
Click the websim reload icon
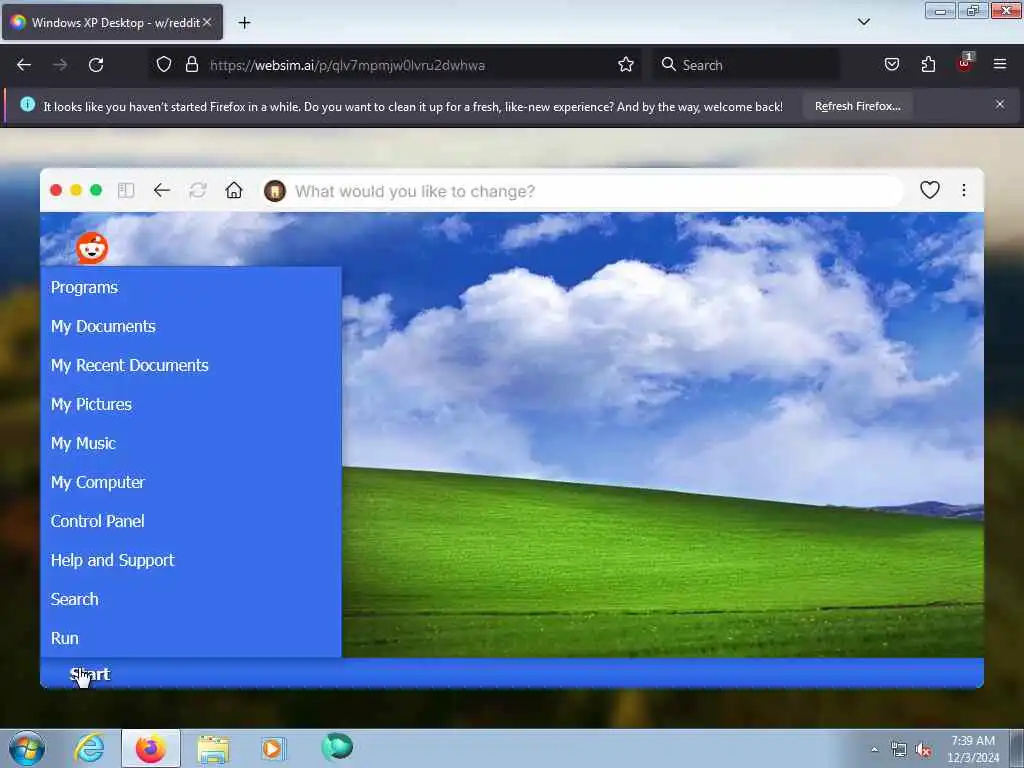pyautogui.click(x=198, y=191)
